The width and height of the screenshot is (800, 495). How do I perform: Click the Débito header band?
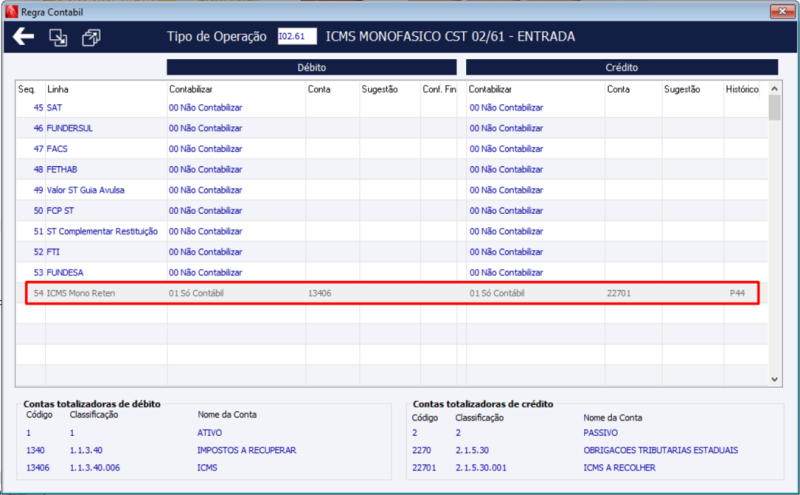tap(311, 67)
